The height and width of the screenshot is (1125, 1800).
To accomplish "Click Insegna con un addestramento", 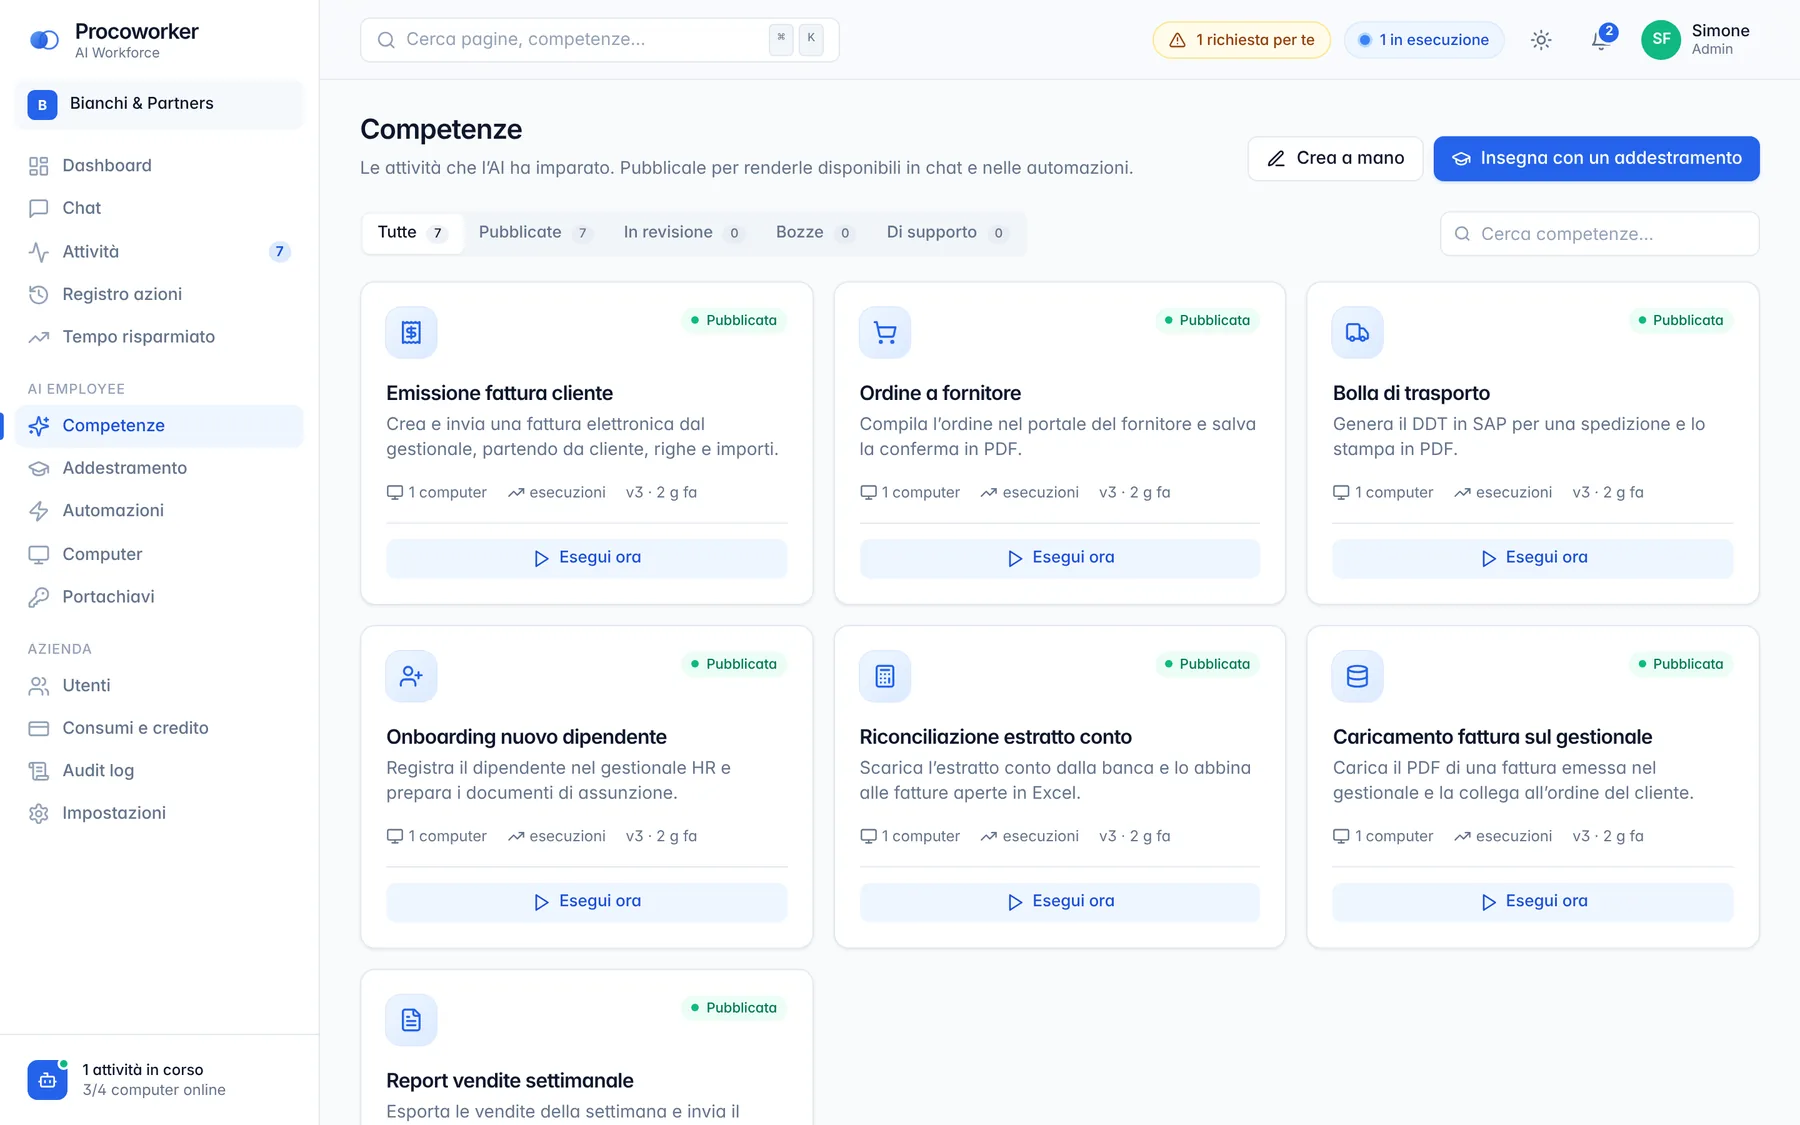I will (1596, 159).
